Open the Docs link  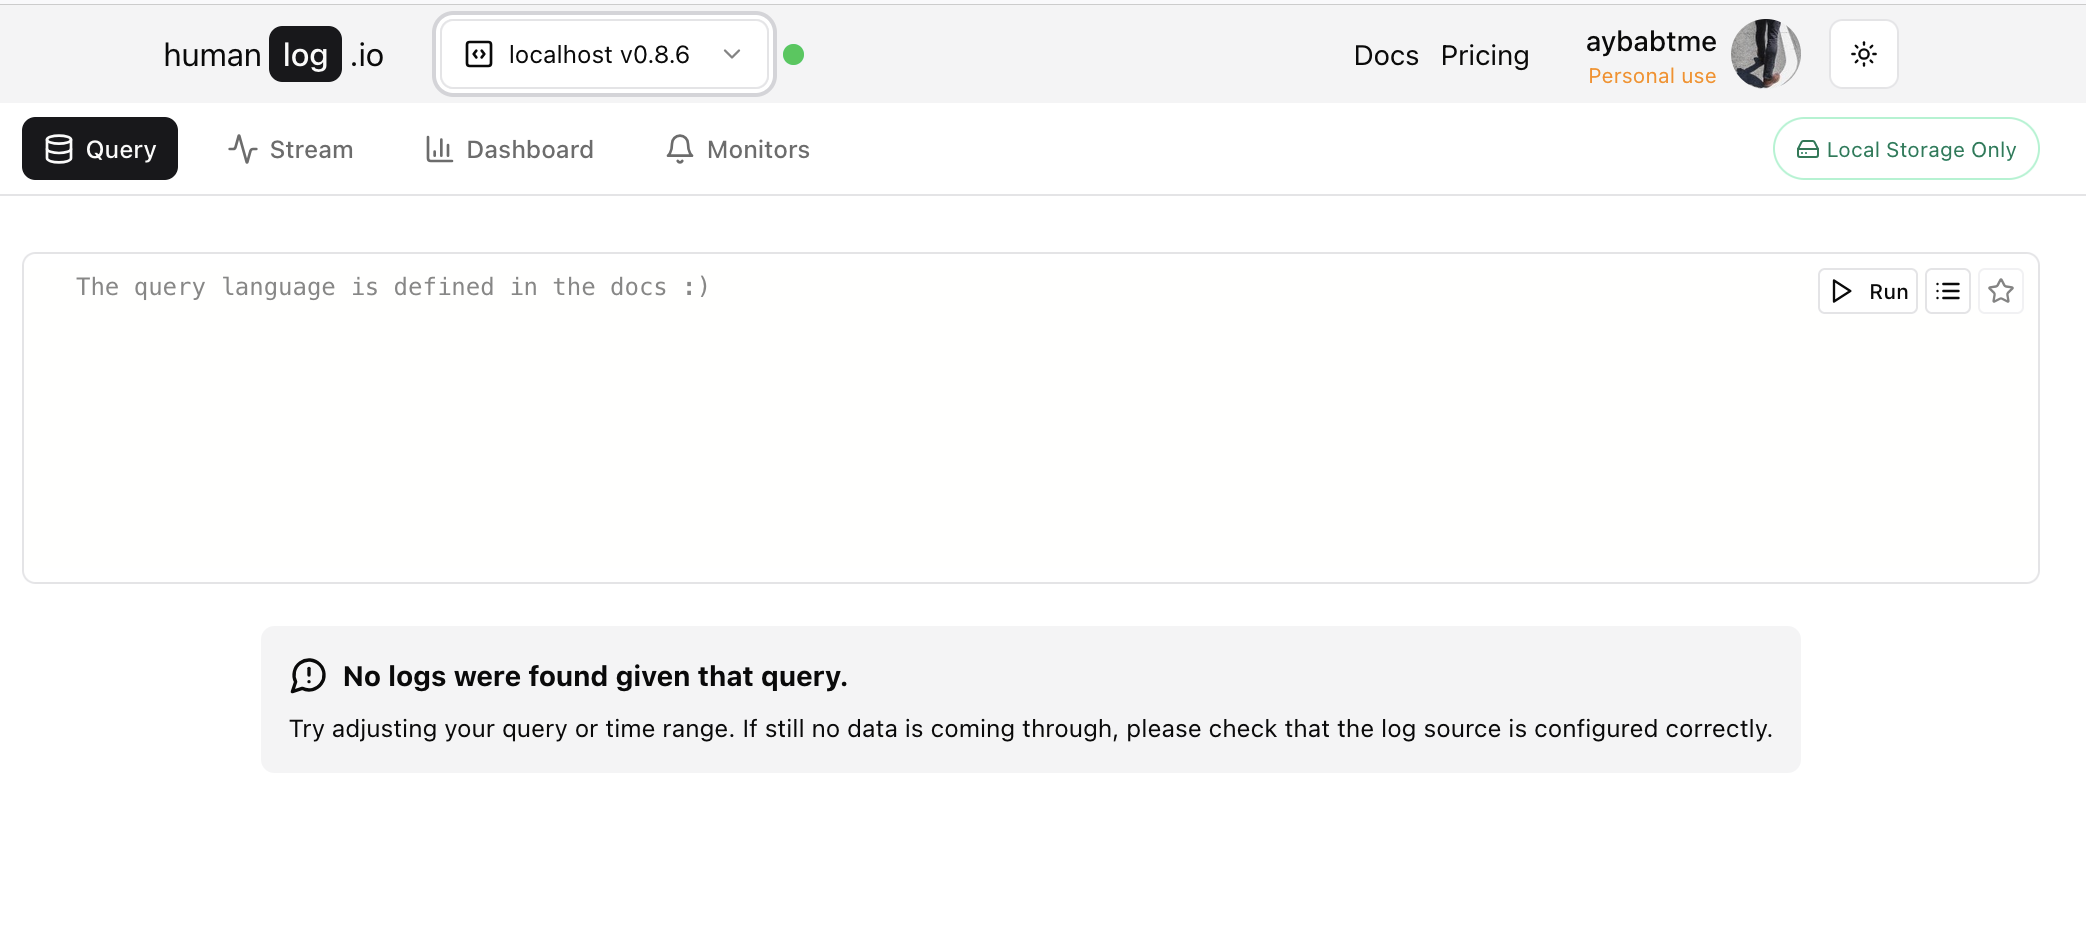(x=1386, y=55)
